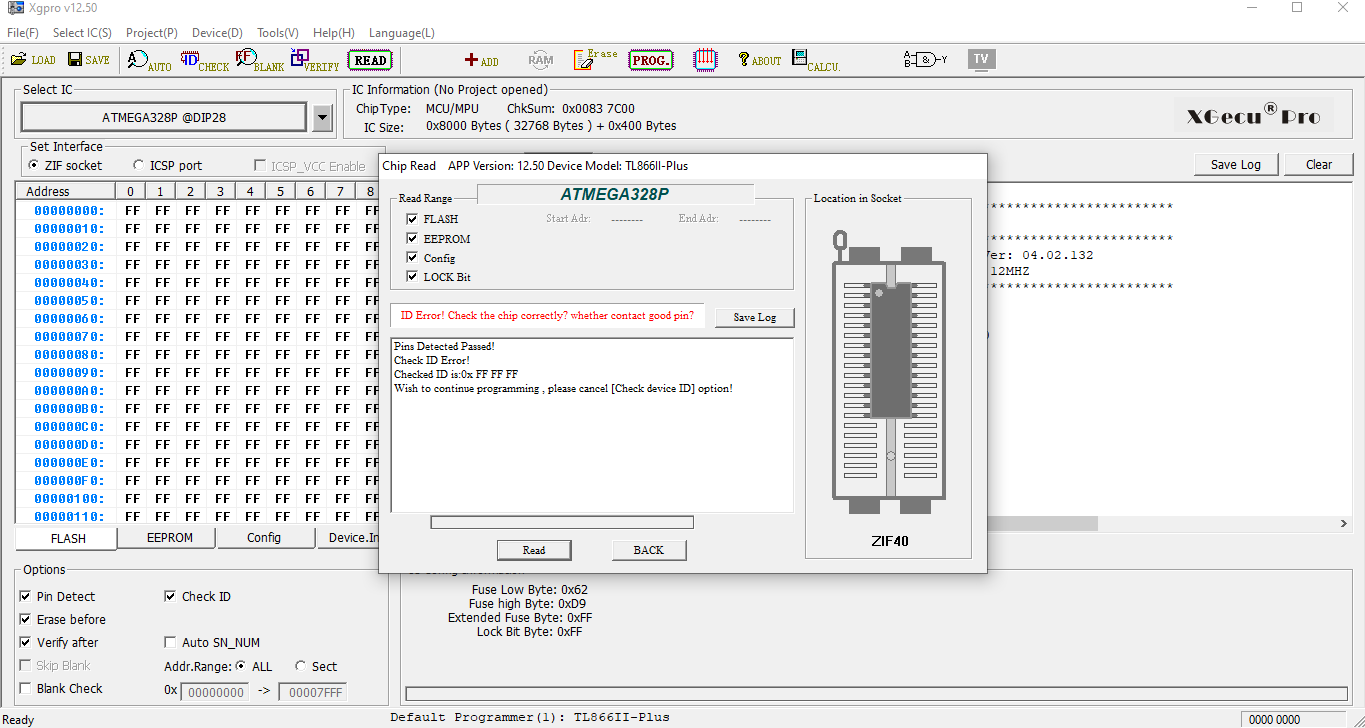
Task: Select the ICSP port radio button
Action: tap(139, 166)
